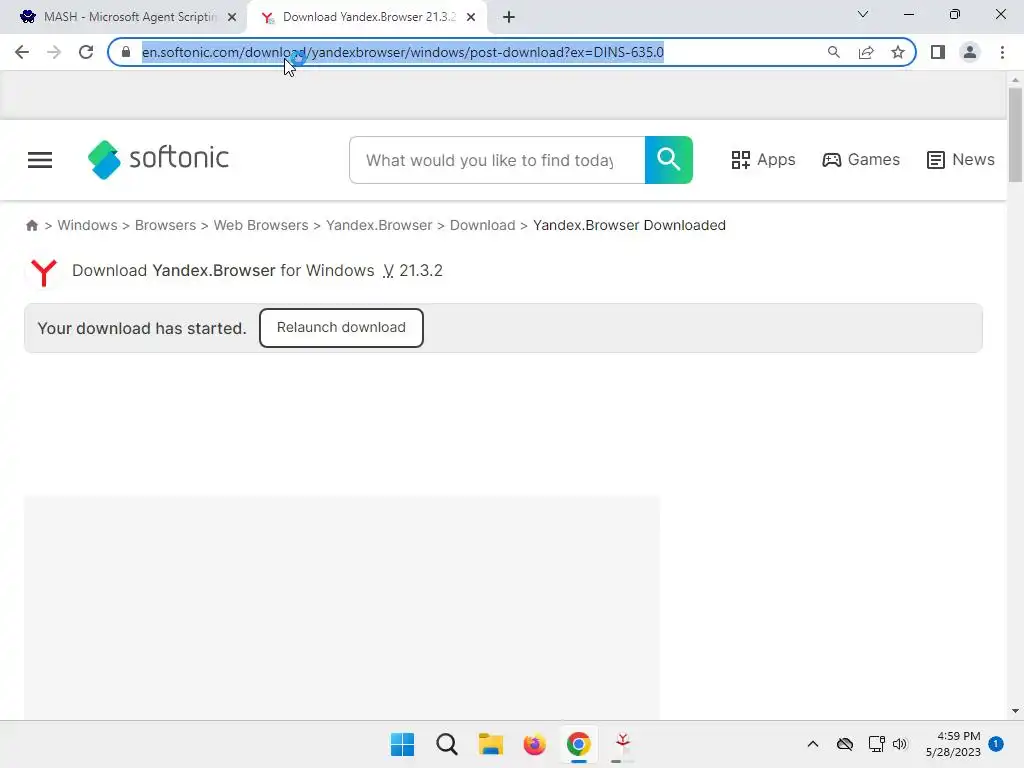Click the red Yandex Y logo

point(44,272)
